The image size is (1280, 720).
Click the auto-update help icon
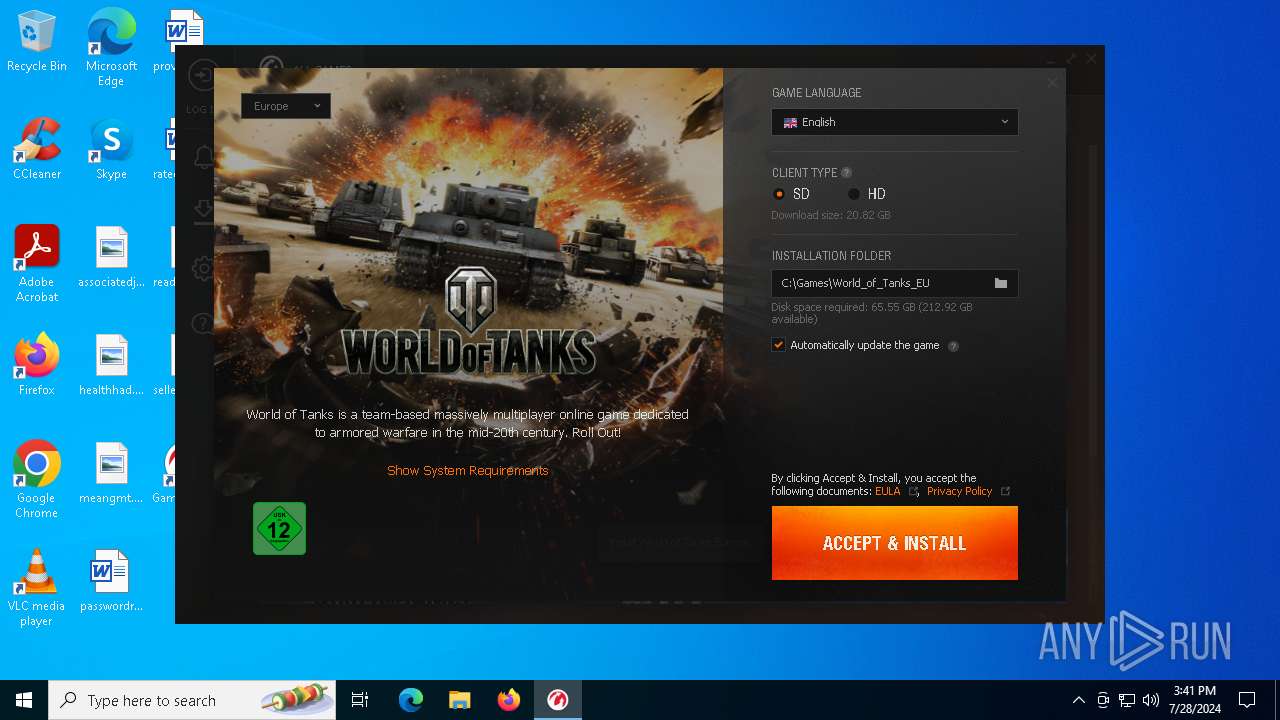[953, 346]
